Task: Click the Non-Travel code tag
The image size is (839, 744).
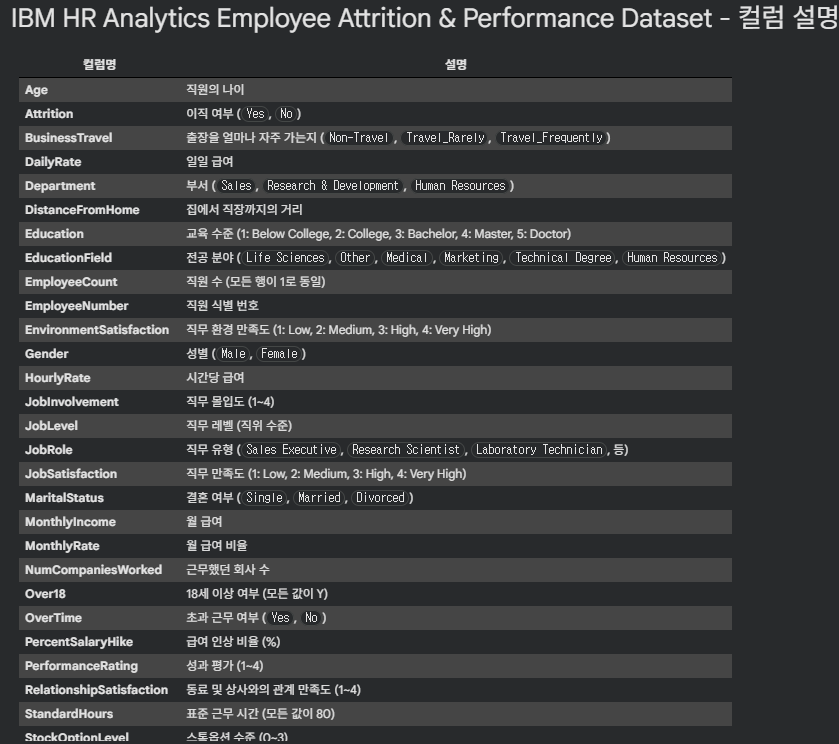Action: 359,138
